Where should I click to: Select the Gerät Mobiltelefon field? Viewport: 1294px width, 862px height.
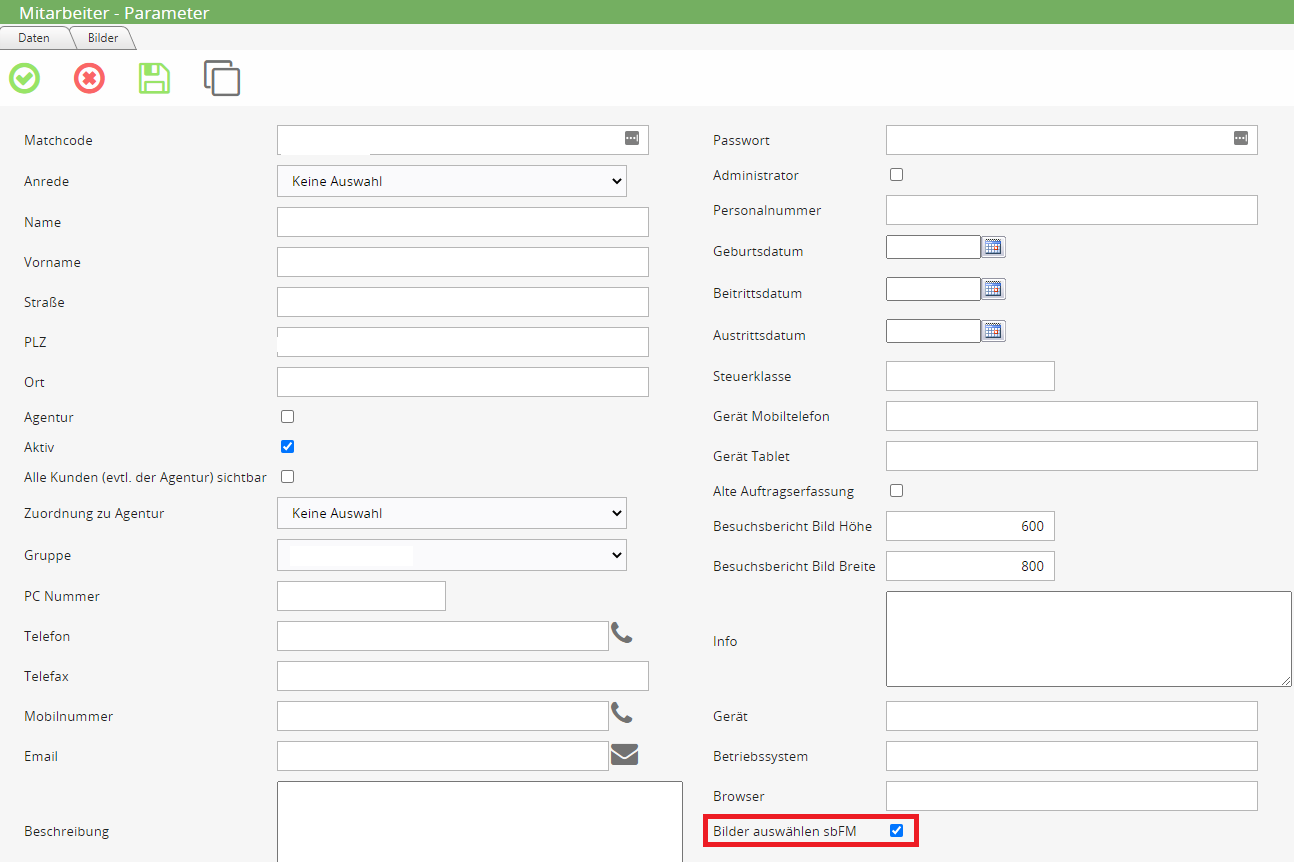coord(1072,416)
